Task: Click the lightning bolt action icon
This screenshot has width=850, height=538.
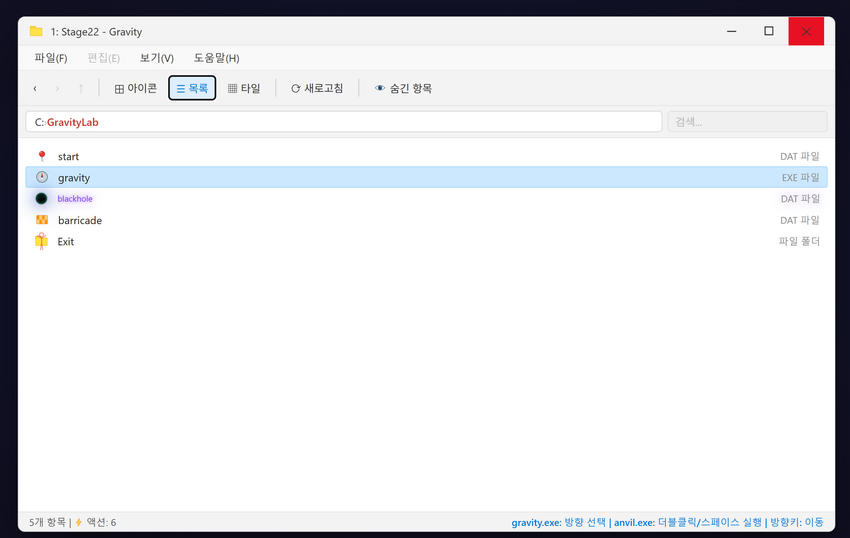Action: tap(79, 522)
